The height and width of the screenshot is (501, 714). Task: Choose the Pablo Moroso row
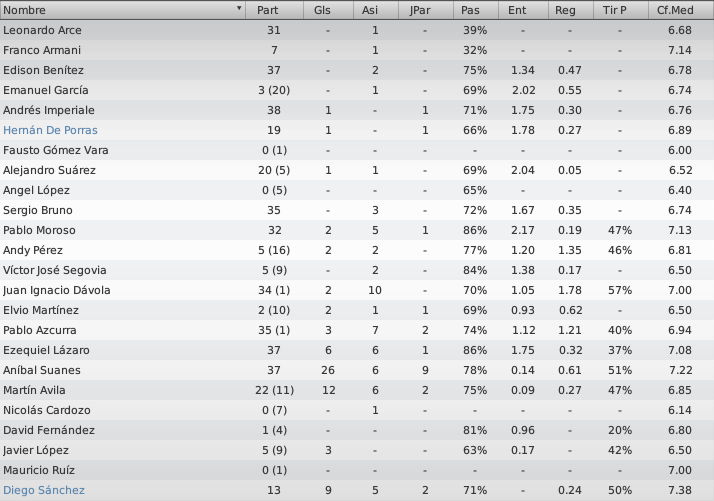(x=357, y=230)
